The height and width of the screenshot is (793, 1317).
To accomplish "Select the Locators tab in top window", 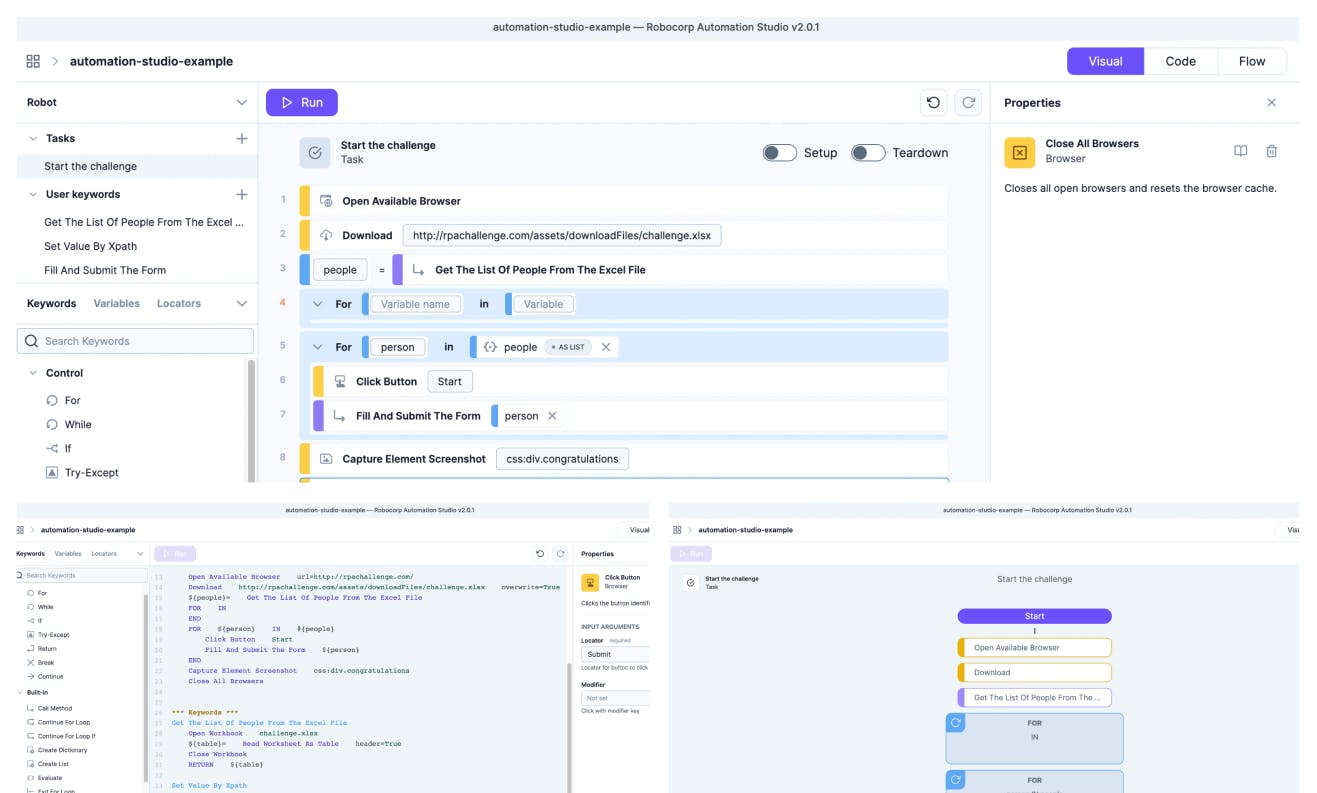I will (x=179, y=303).
